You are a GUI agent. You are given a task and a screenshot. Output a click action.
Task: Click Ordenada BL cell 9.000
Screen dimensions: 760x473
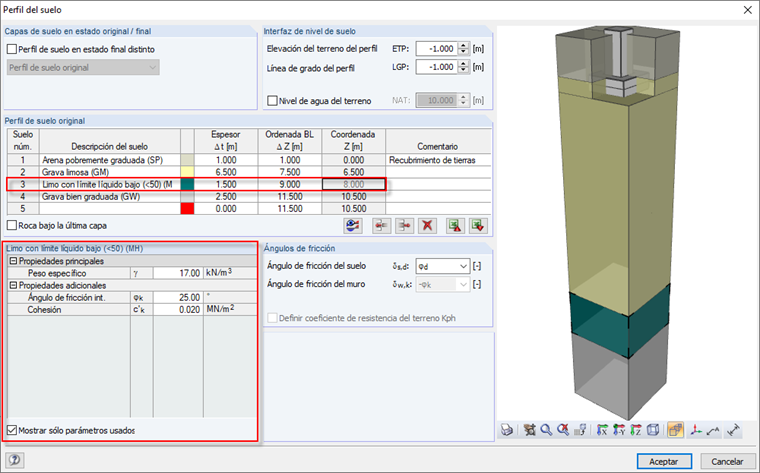pyautogui.click(x=289, y=184)
